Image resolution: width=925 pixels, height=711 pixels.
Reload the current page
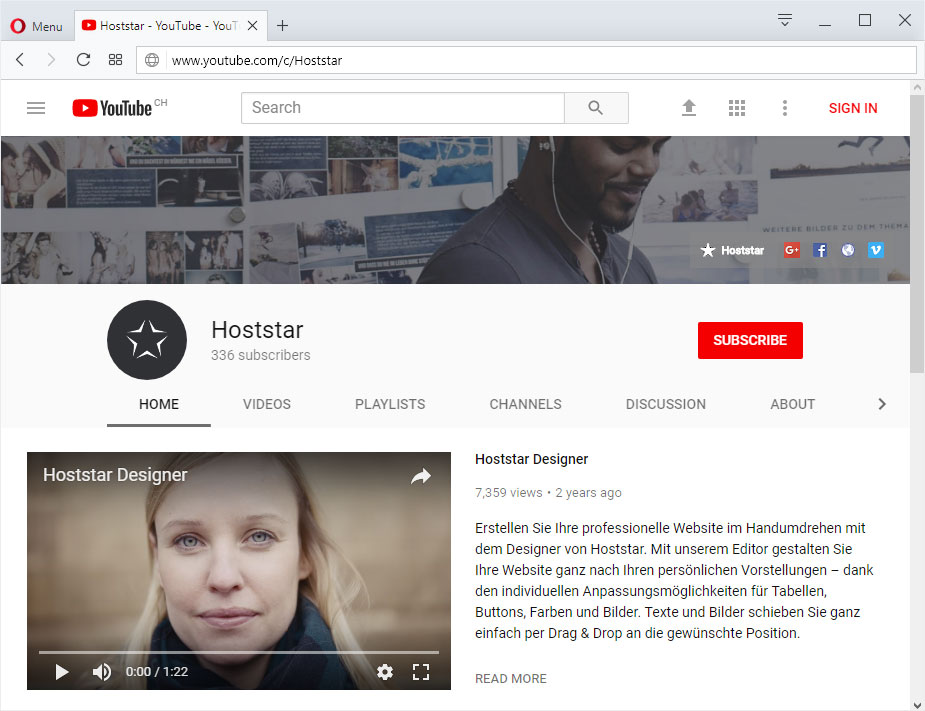pyautogui.click(x=83, y=60)
